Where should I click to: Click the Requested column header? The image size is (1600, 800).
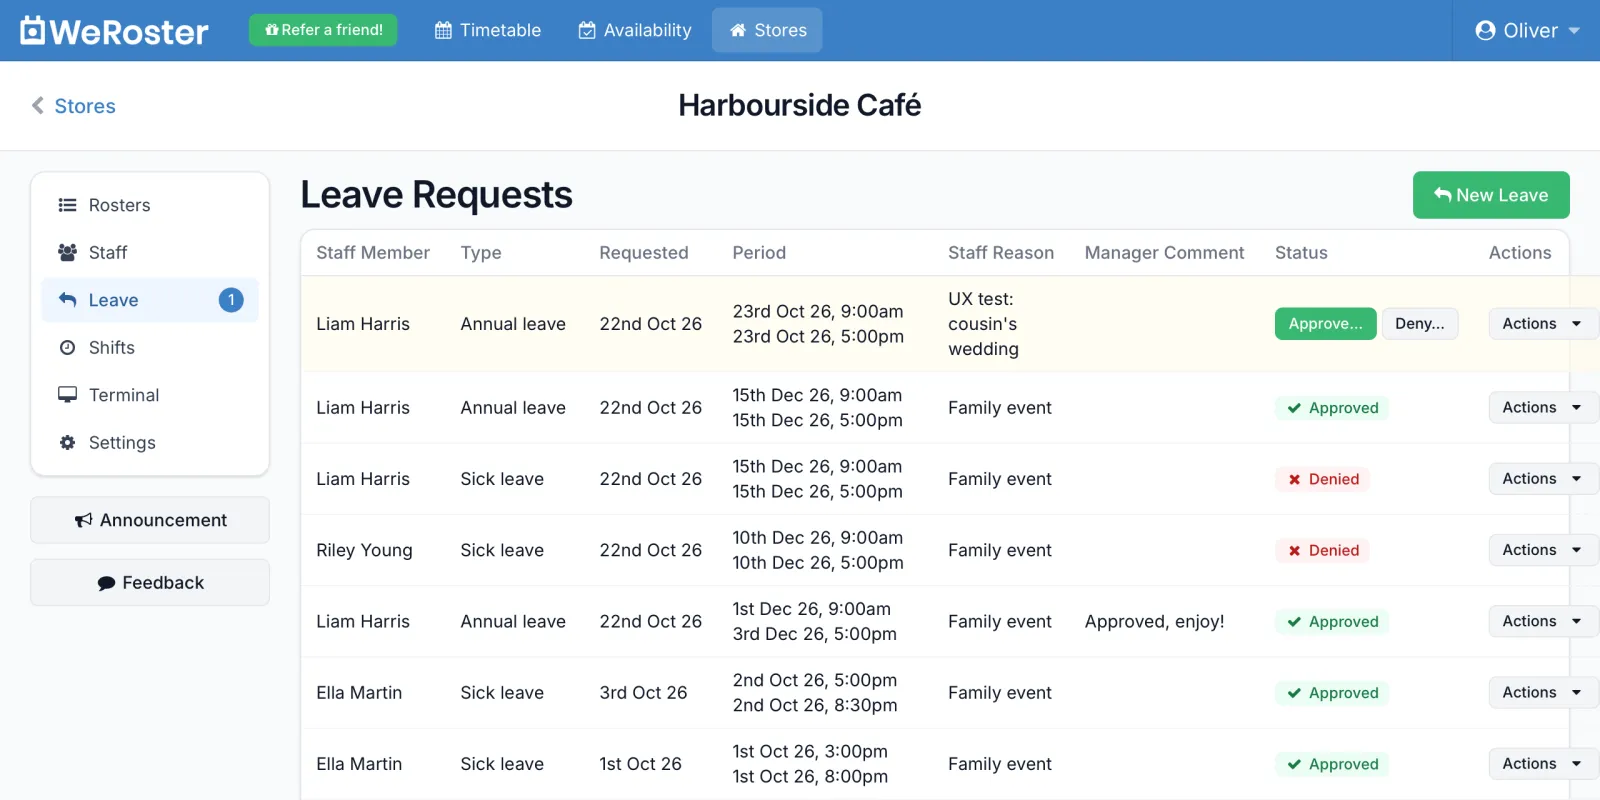(644, 253)
